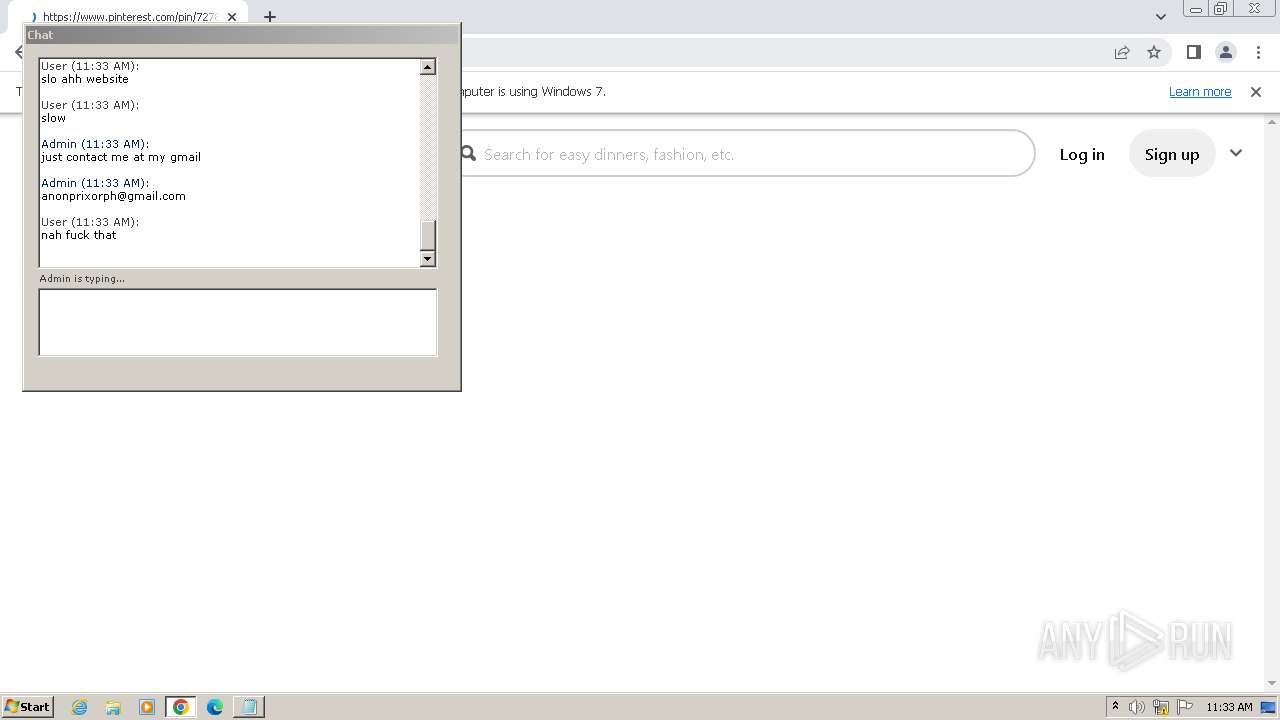
Task: Click the 'just contact me at my gmail' message
Action: click(121, 157)
